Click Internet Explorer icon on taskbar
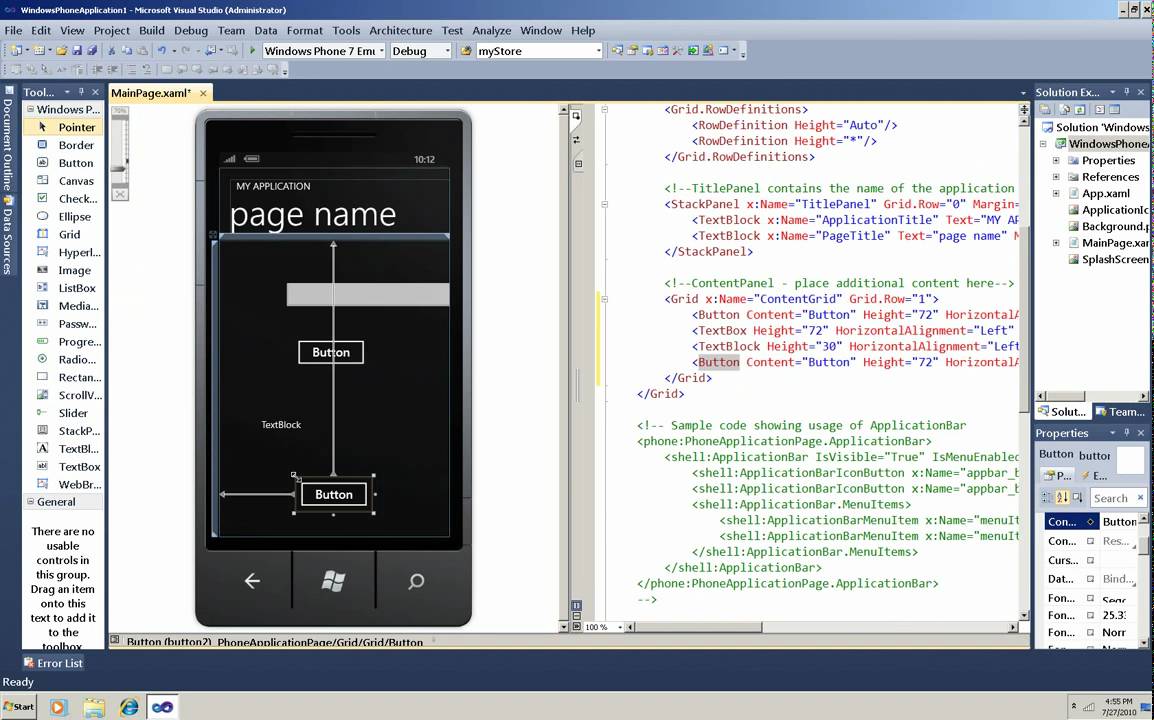This screenshot has width=1154, height=720. coord(129,707)
